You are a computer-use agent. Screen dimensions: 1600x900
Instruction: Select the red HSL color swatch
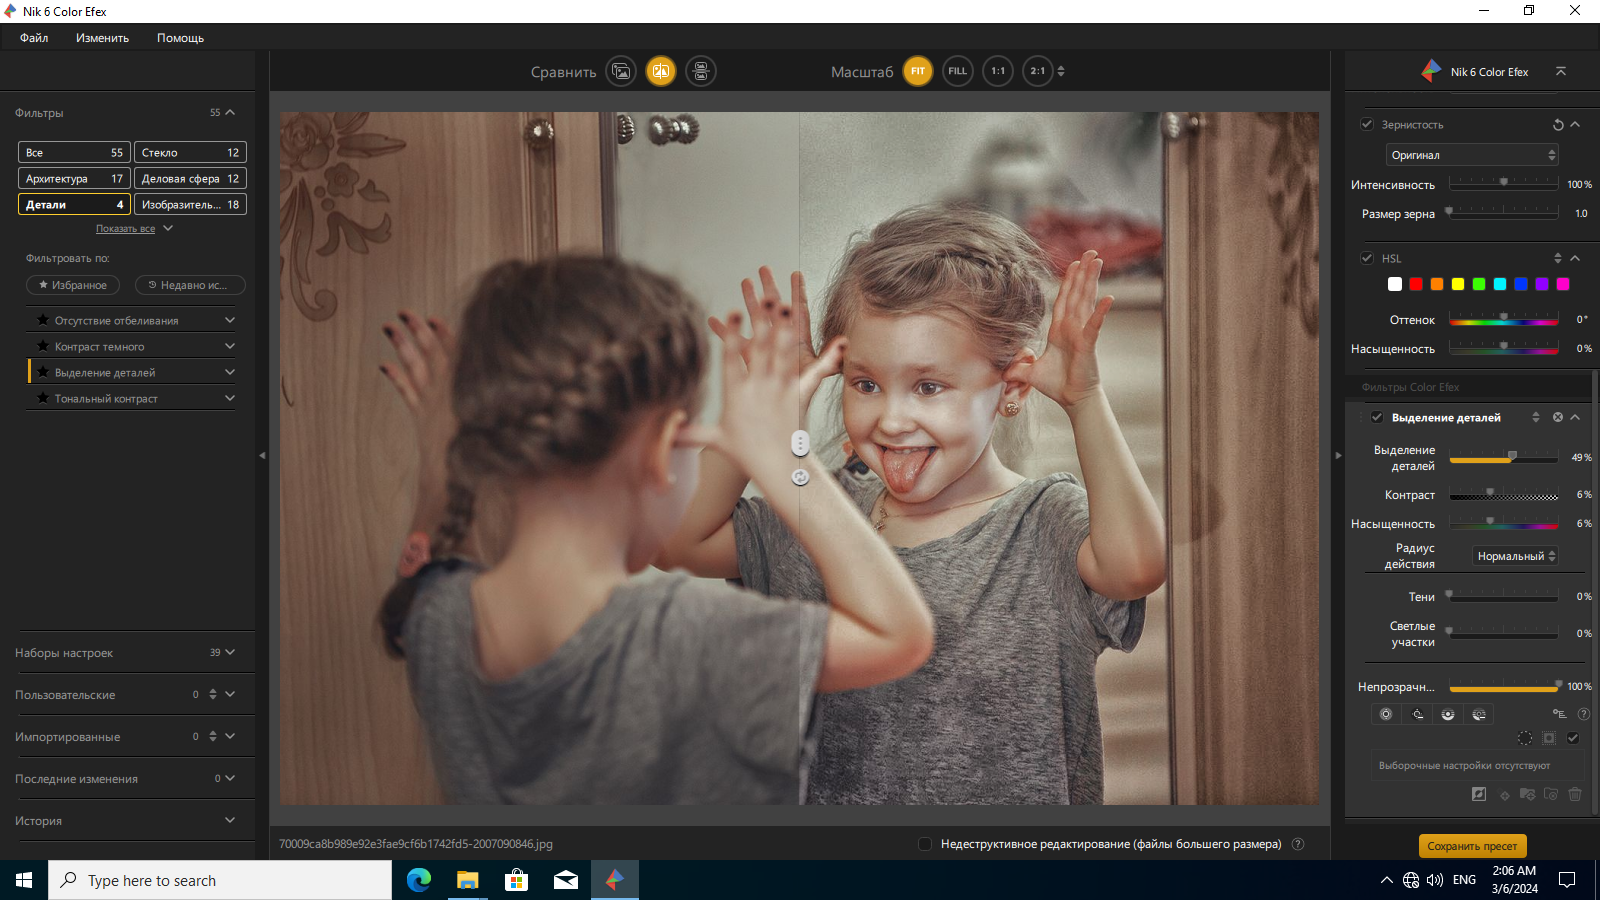click(x=1416, y=284)
